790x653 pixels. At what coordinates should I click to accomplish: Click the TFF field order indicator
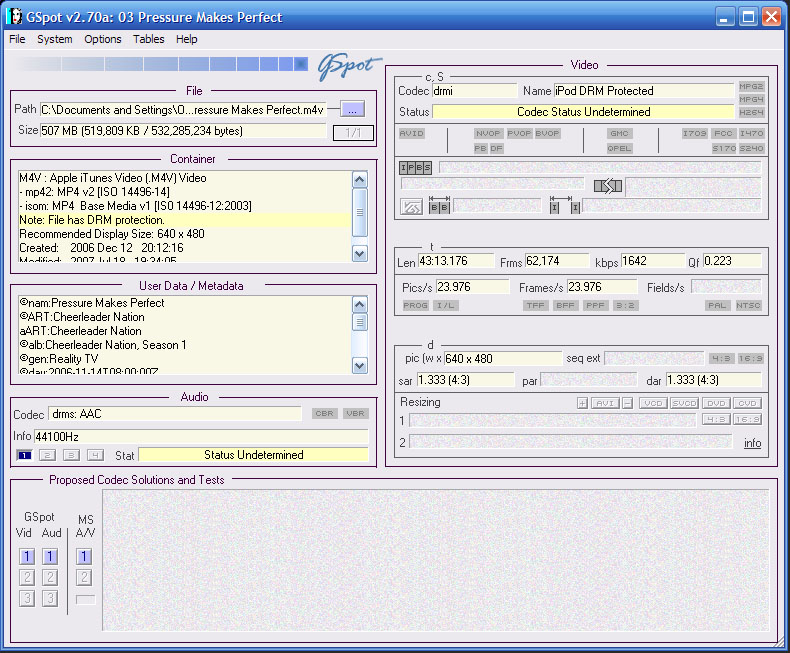click(x=536, y=306)
